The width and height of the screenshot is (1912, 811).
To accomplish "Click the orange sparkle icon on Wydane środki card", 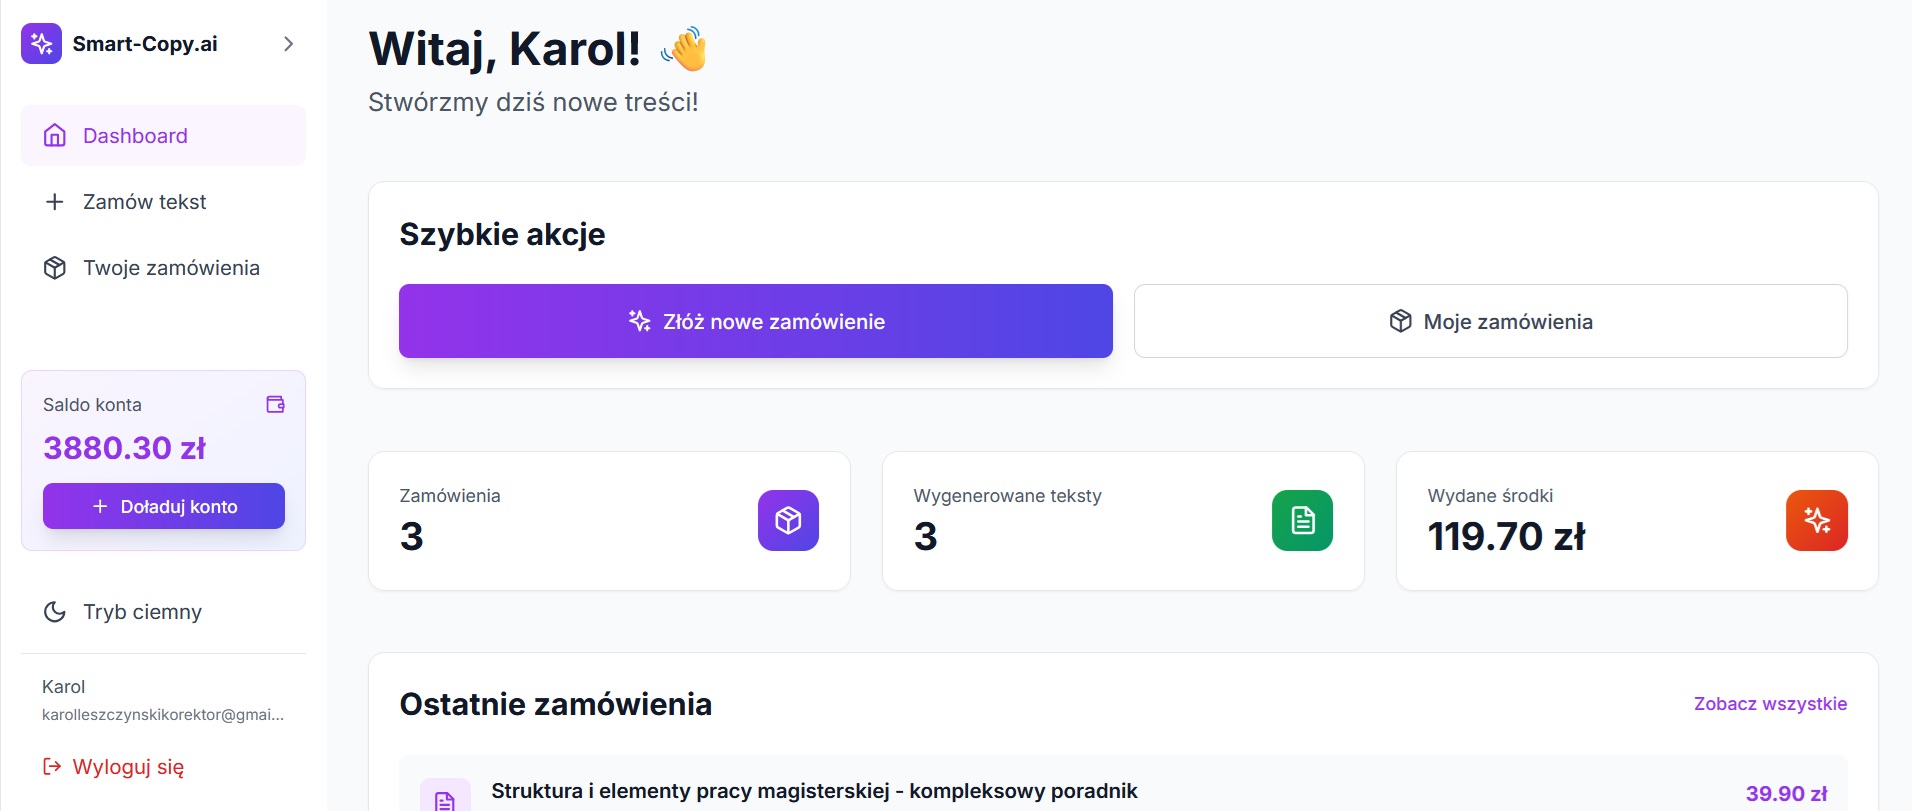I will pos(1817,520).
